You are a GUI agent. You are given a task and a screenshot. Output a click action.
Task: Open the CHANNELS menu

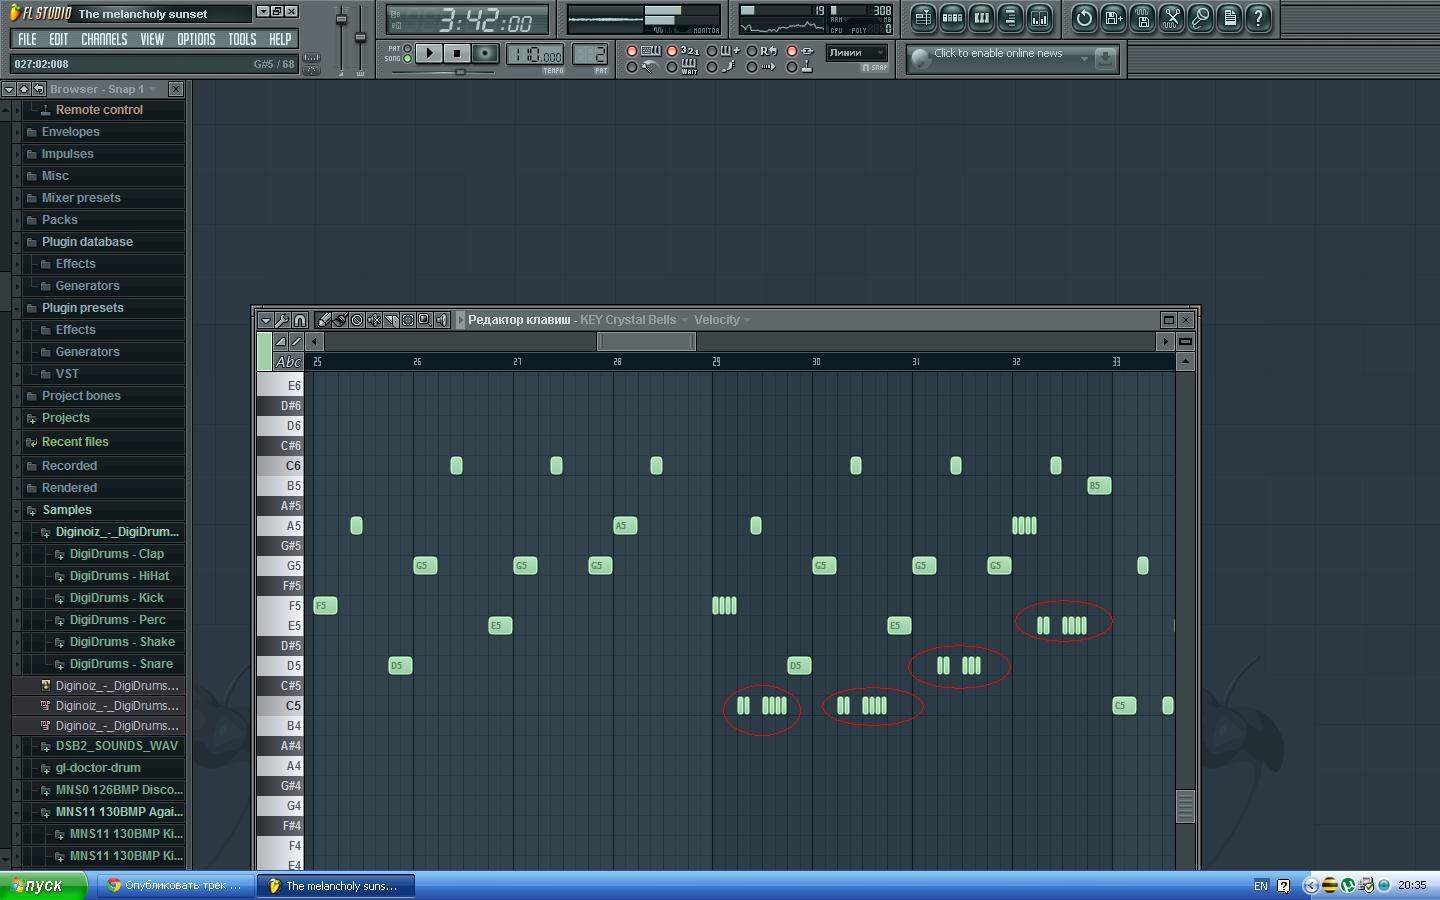pos(104,39)
